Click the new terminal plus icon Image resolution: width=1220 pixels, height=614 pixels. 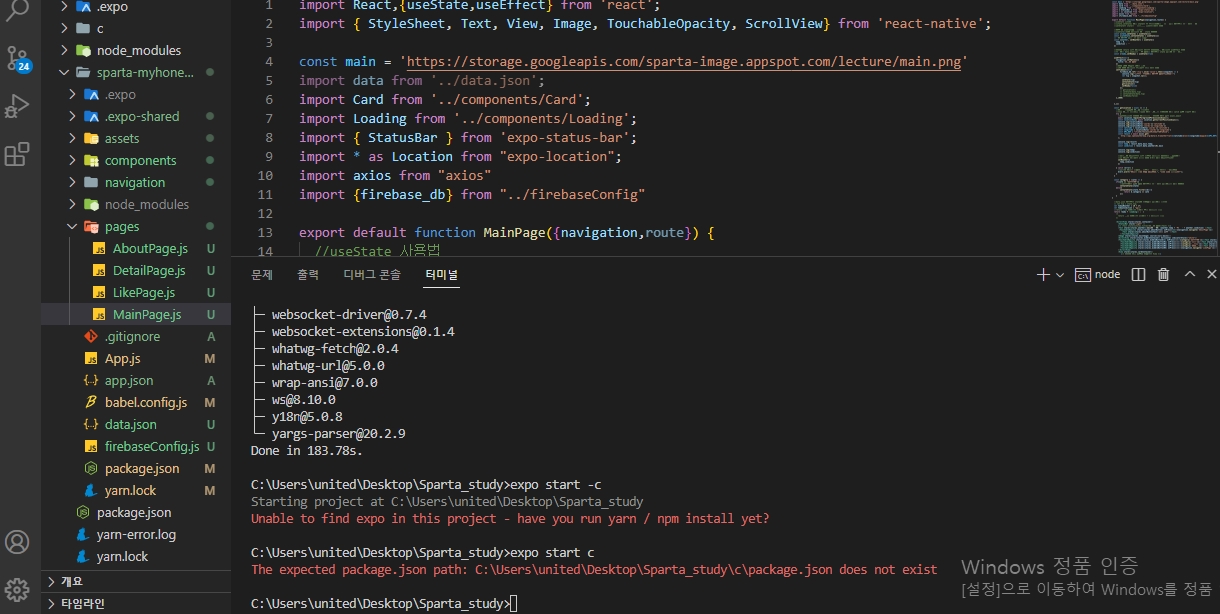(1043, 274)
